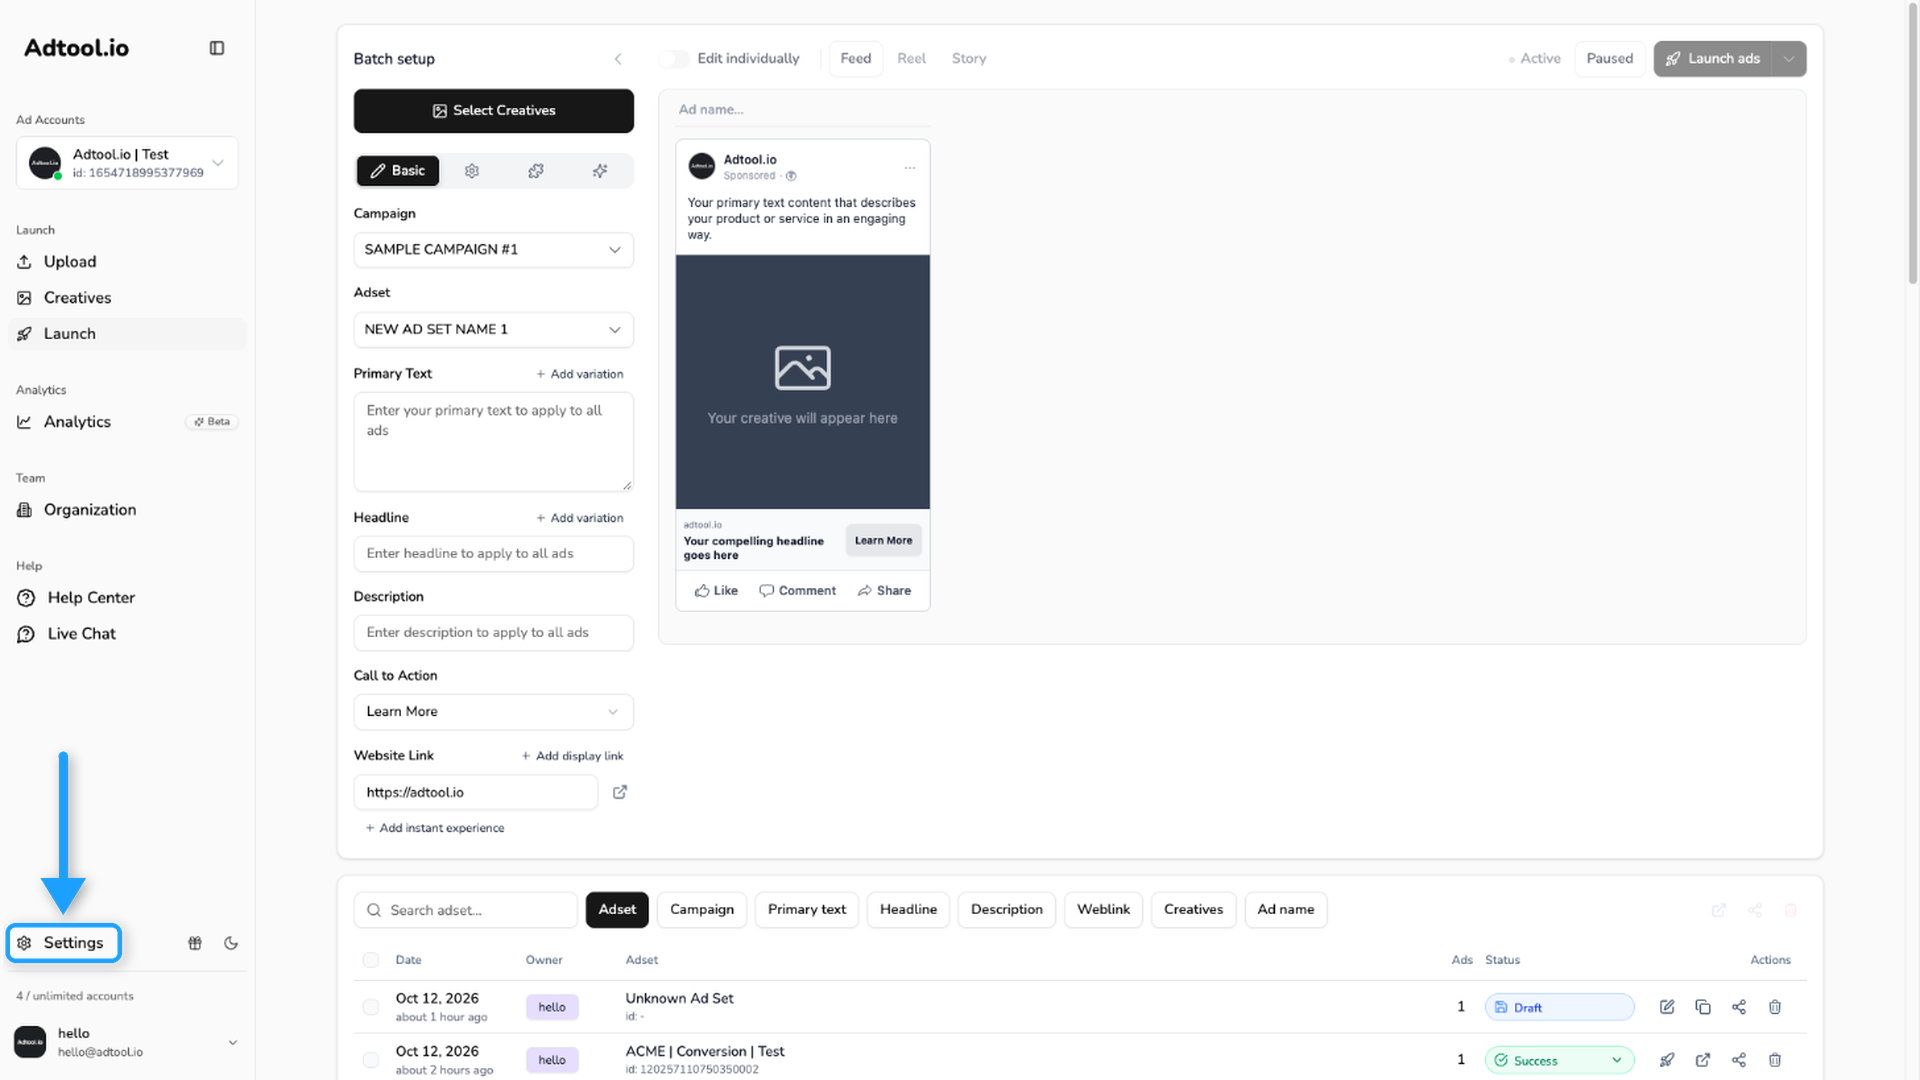Screen dimensions: 1920x1080
Task: Click the Learn More button in ad preview
Action: pos(883,541)
